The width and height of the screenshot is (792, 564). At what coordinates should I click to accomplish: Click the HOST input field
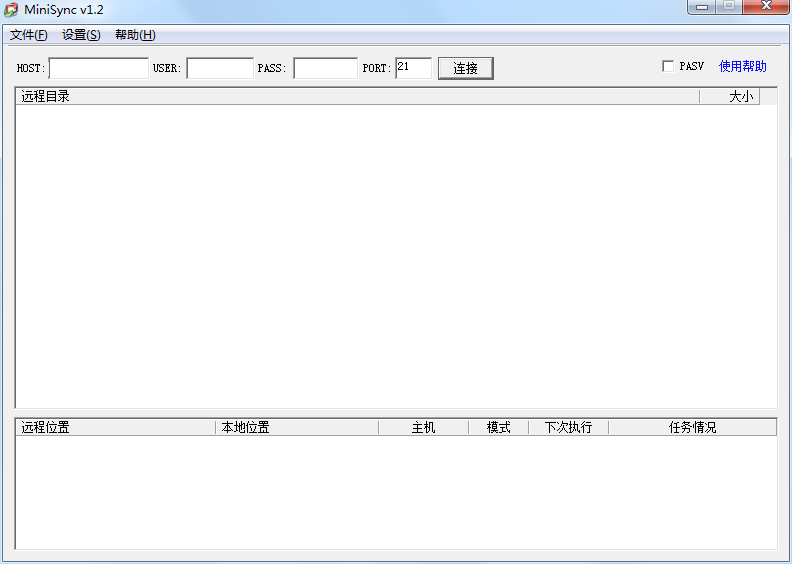tap(98, 68)
